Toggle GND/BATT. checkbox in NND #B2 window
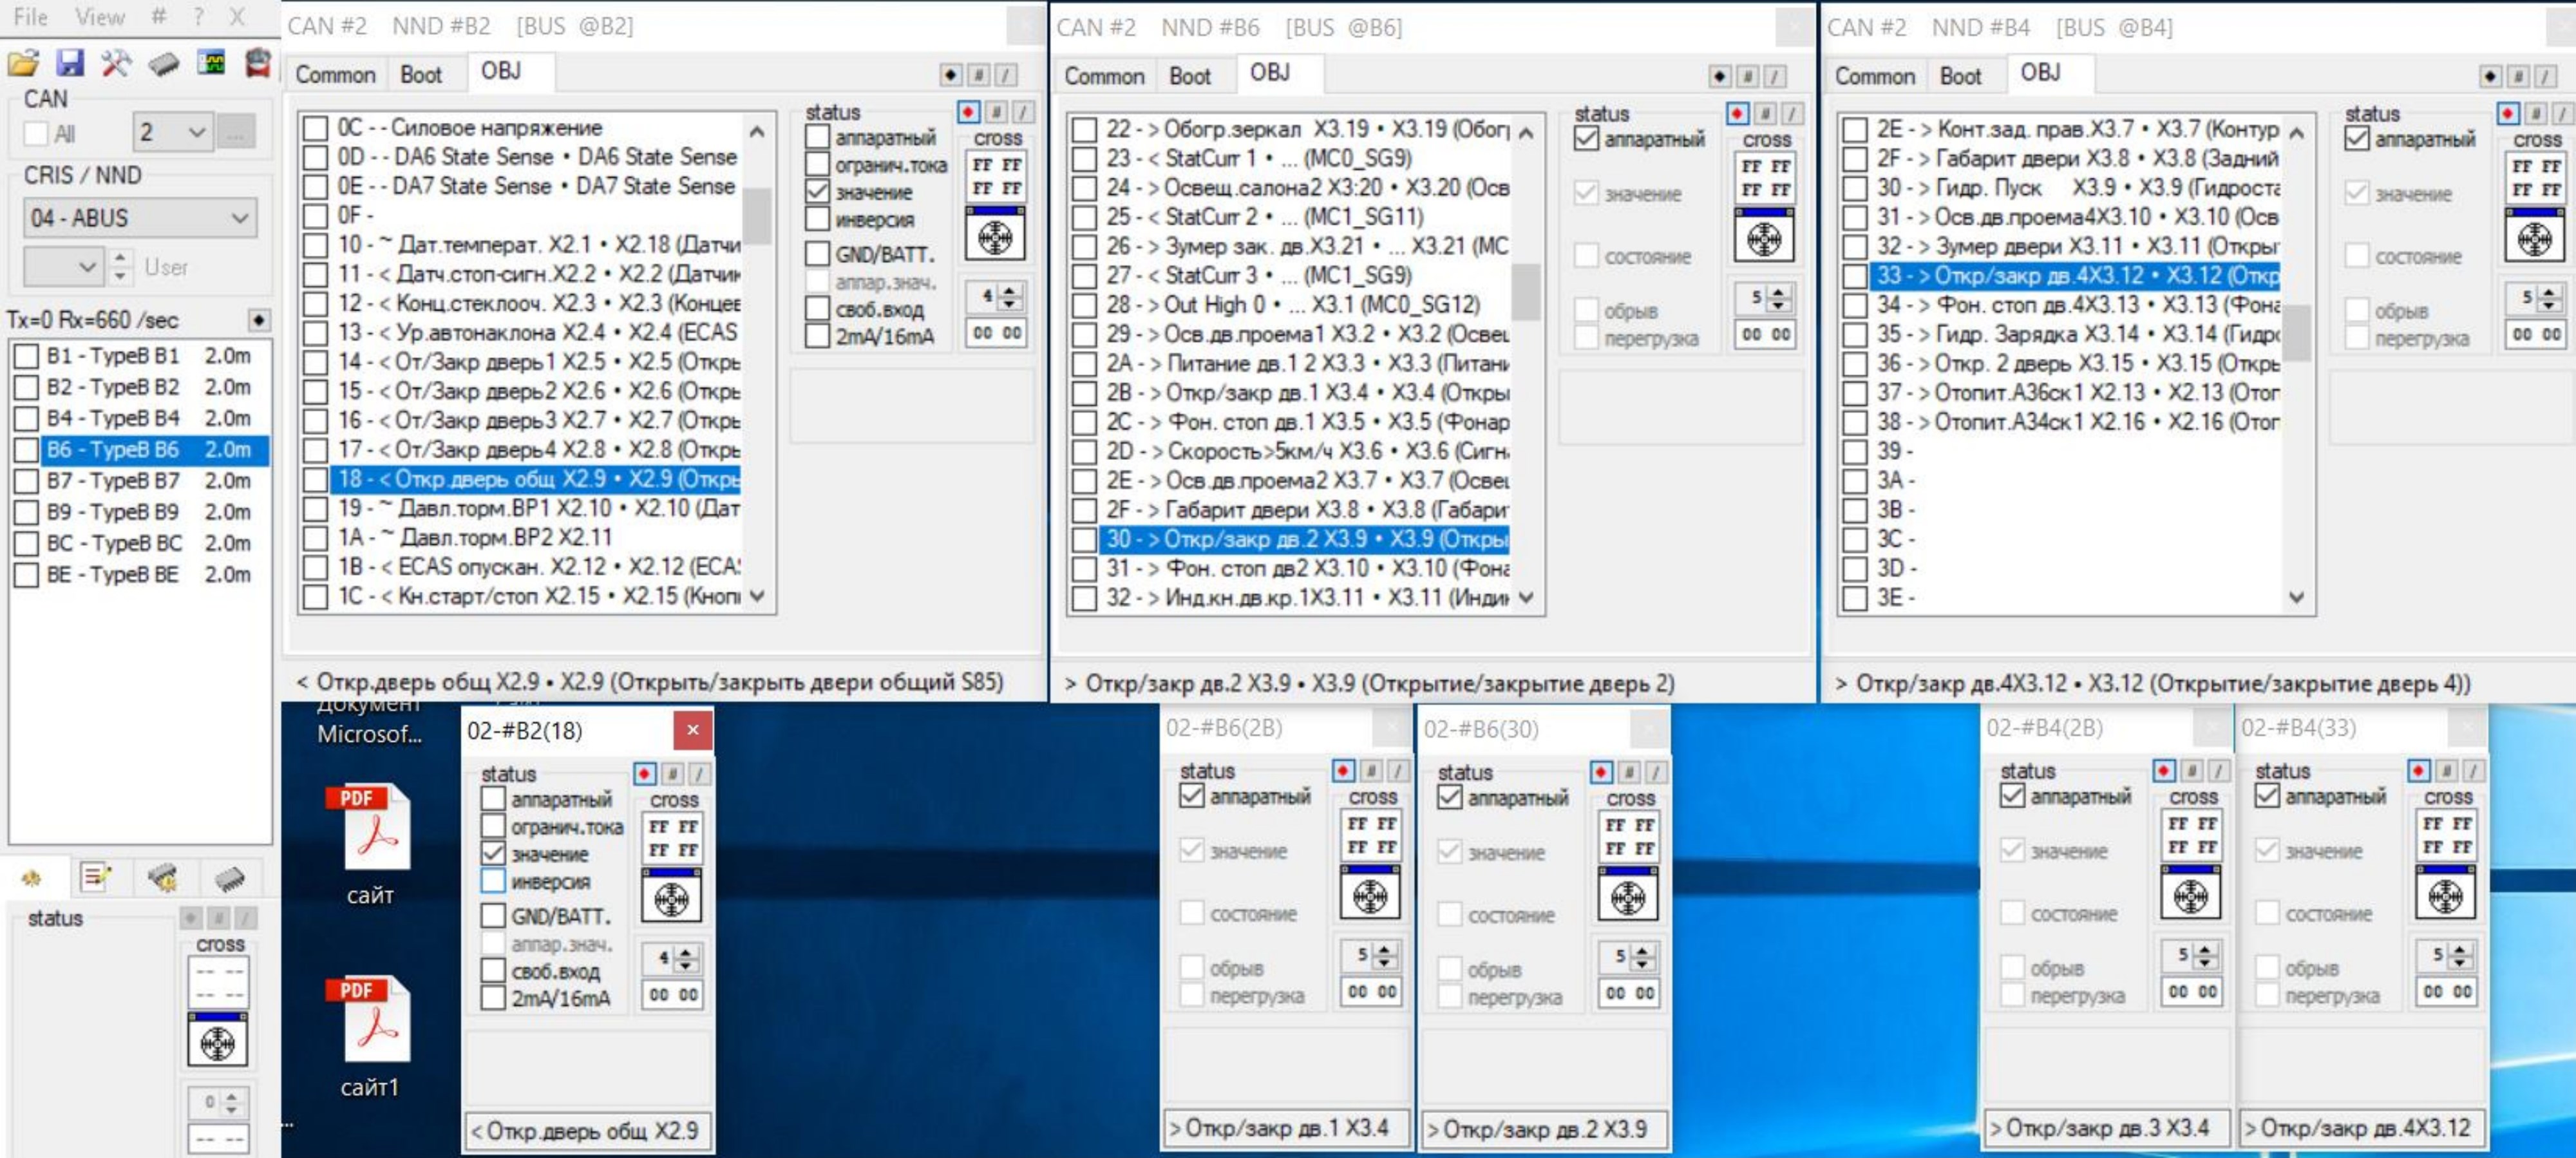Screen dimensions: 2576x1158 pyautogui.click(x=818, y=254)
